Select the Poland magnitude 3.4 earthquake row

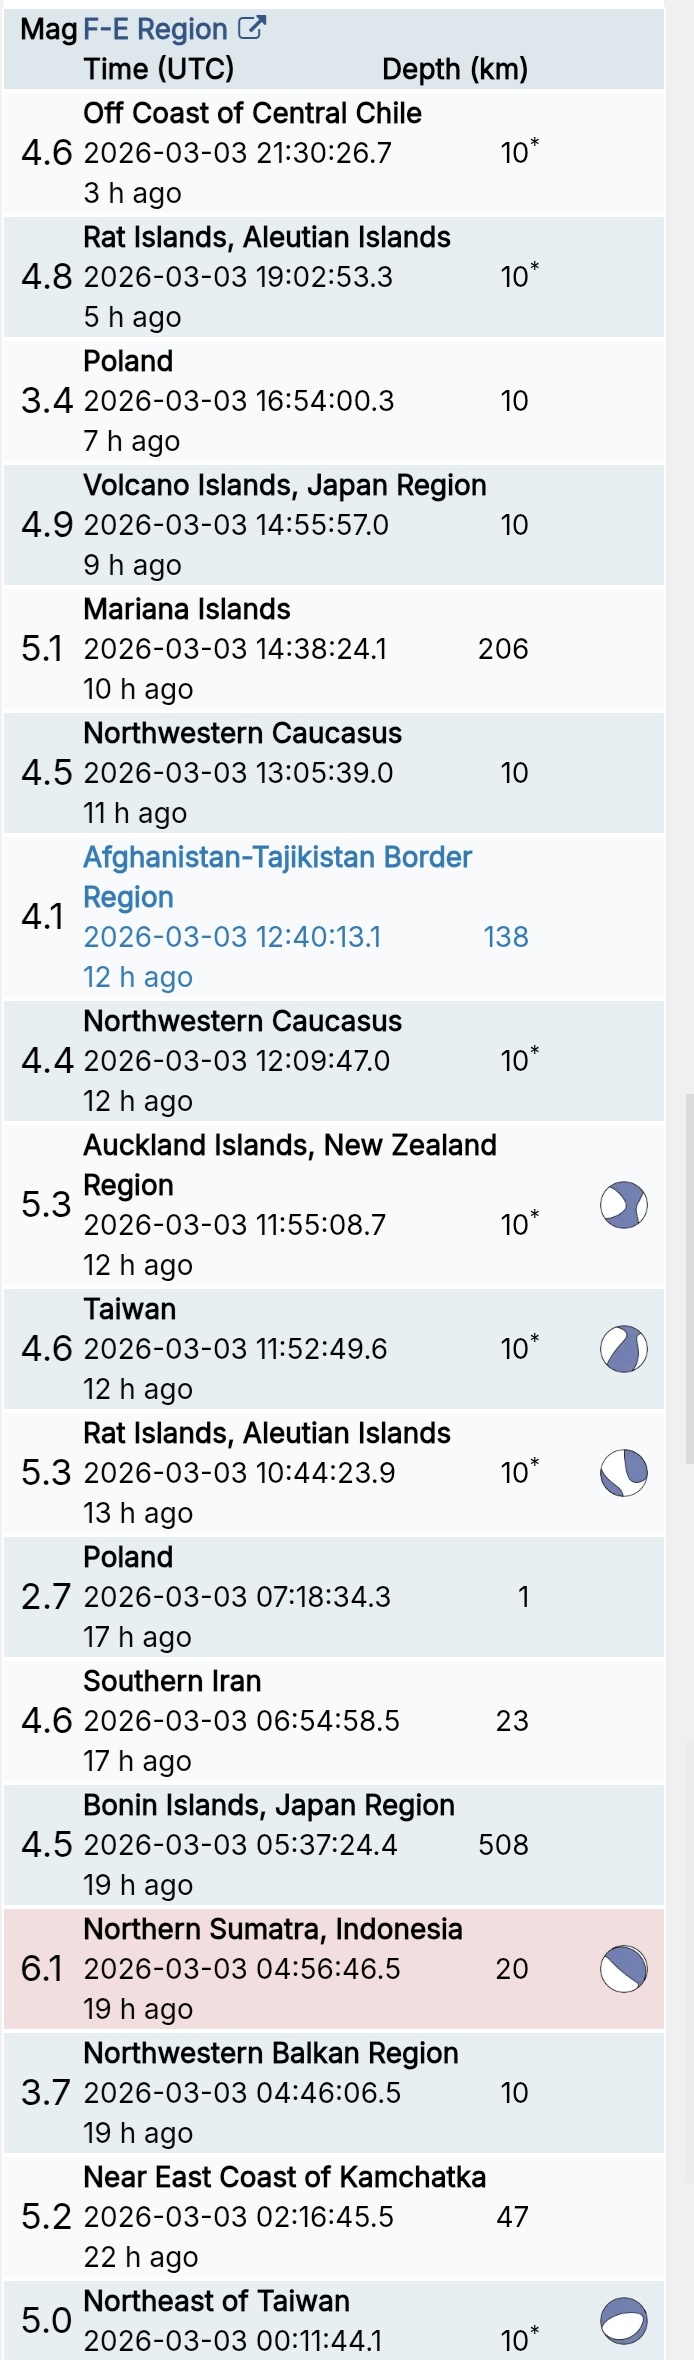128,362
